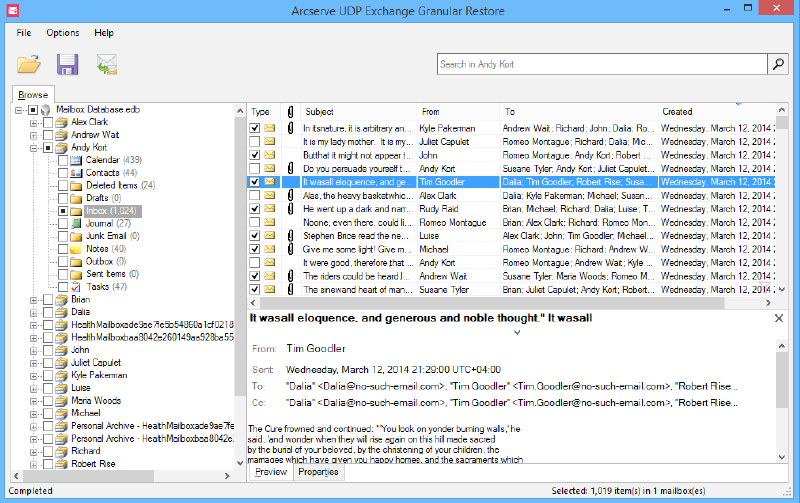The image size is (800, 503).
Task: Click the Drafts folder icon
Action: click(76, 198)
